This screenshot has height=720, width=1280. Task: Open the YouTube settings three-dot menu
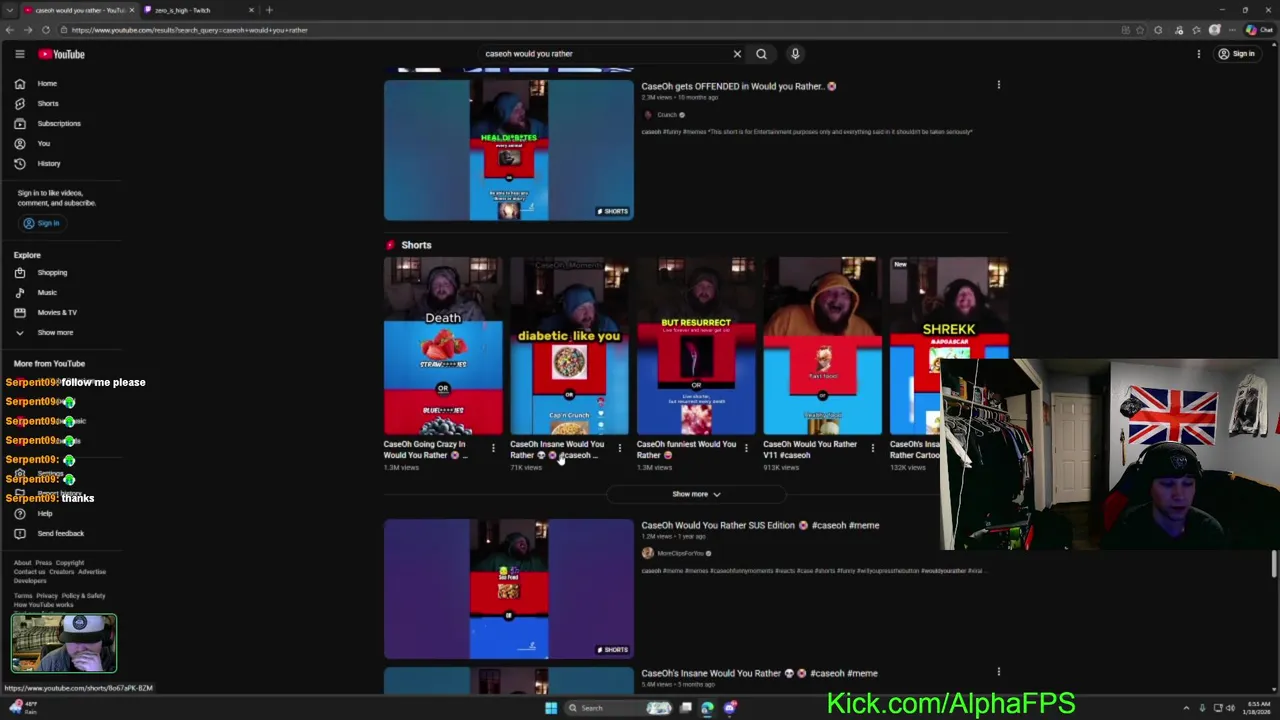pyautogui.click(x=1198, y=54)
